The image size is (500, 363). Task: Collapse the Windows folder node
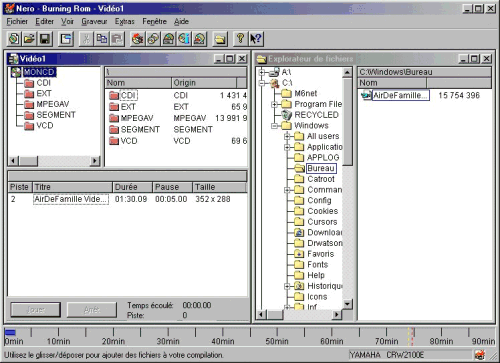click(275, 126)
